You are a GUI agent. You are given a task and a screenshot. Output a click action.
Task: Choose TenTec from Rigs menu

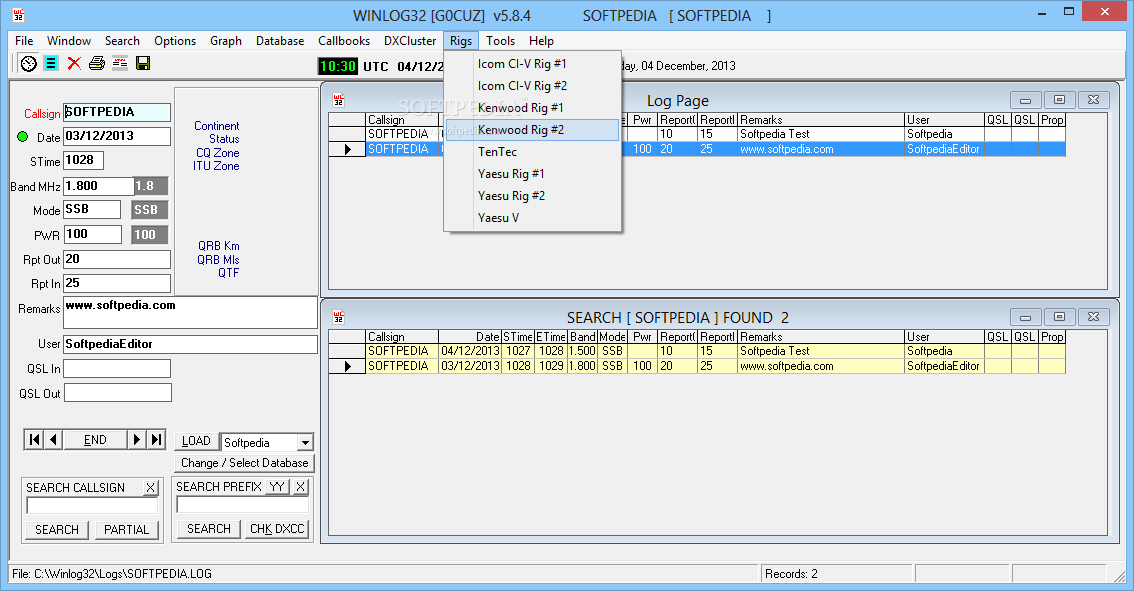[x=532, y=152]
